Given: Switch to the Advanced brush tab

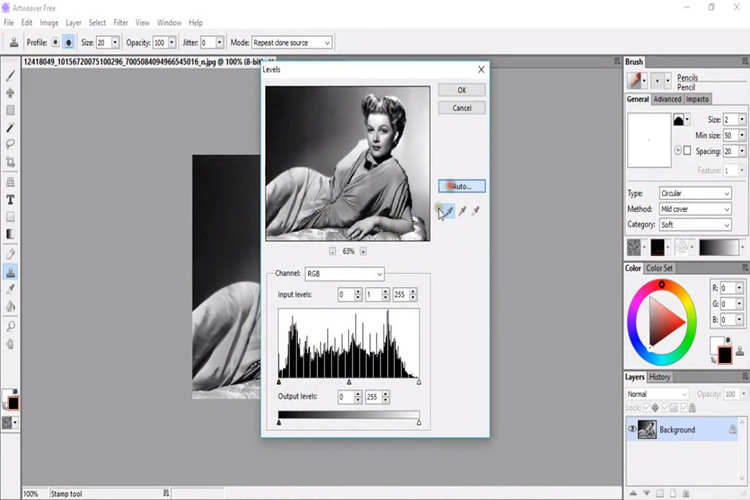Looking at the screenshot, I should (x=667, y=99).
